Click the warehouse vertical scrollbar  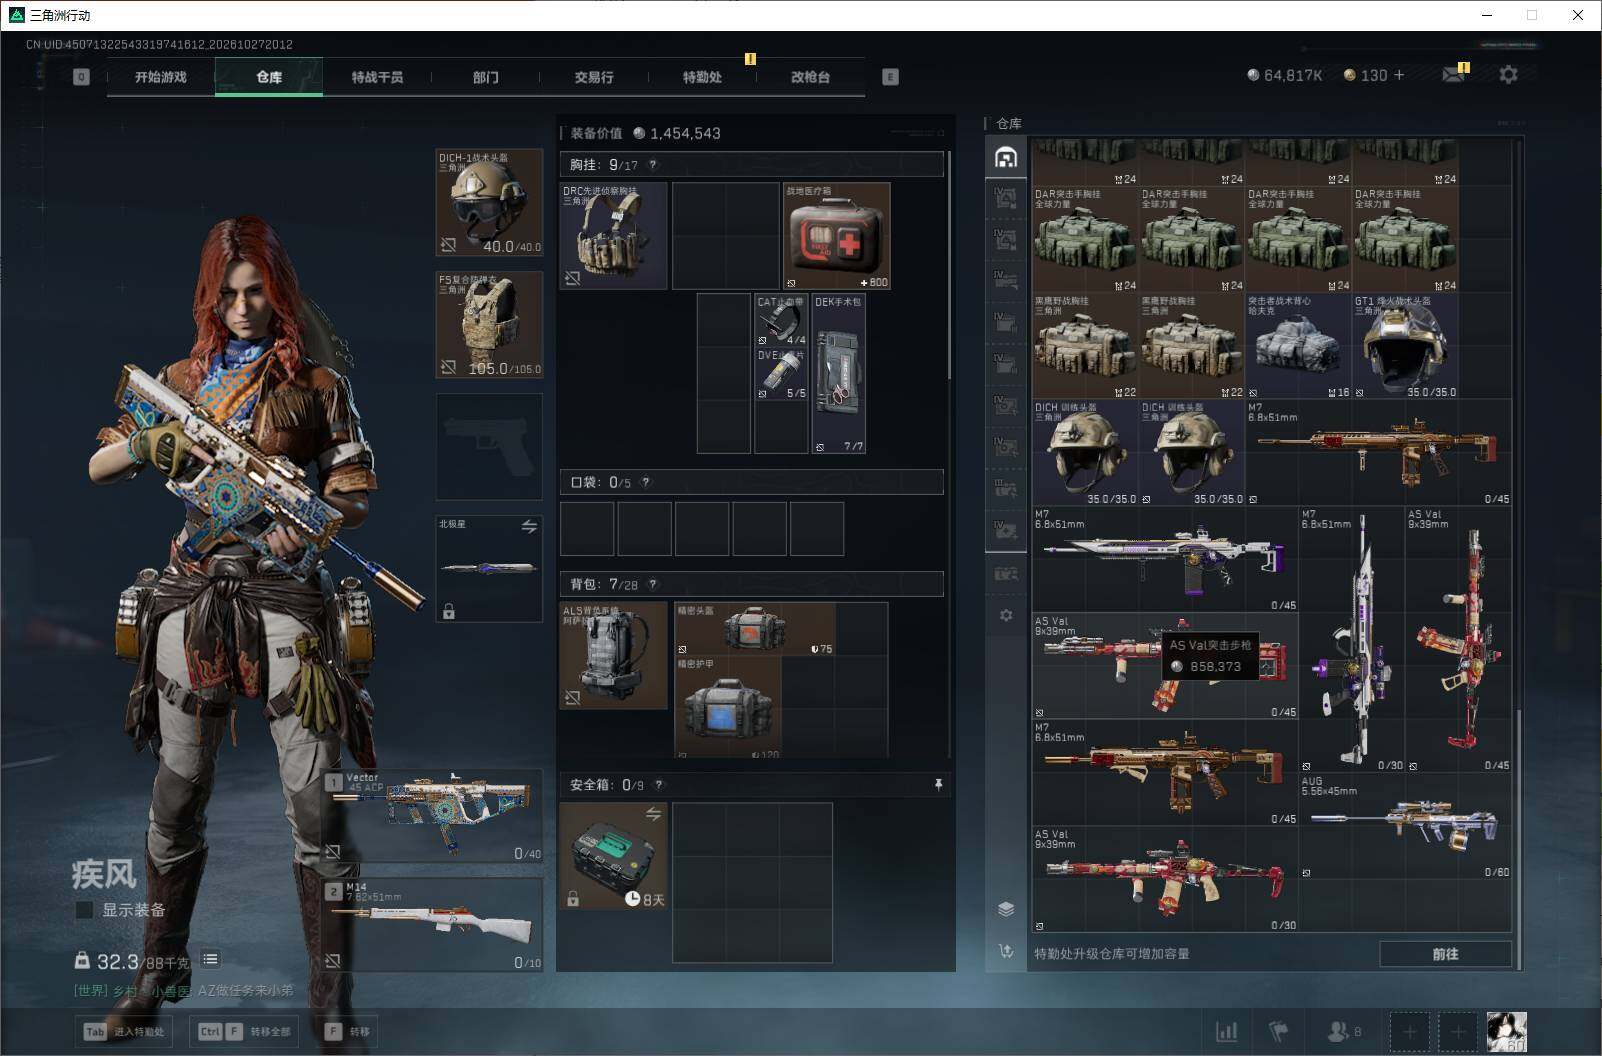[1519, 840]
